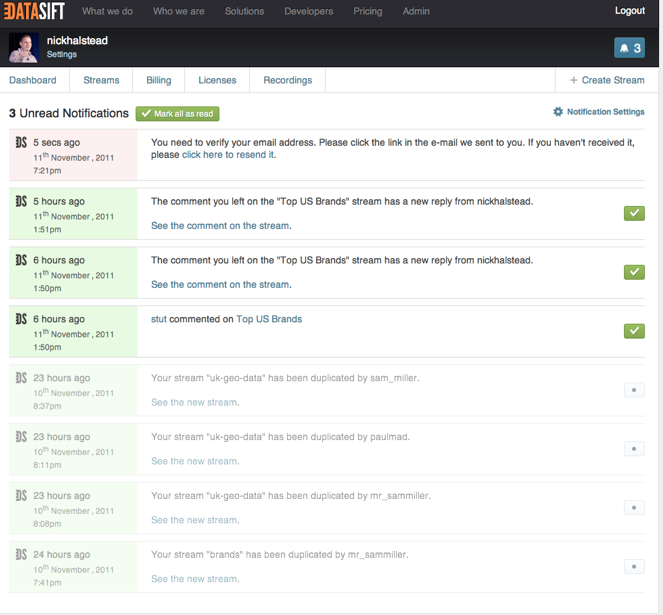See new uk-geo-data stream by mr_sammiller
This screenshot has height=615, width=663.
point(195,520)
